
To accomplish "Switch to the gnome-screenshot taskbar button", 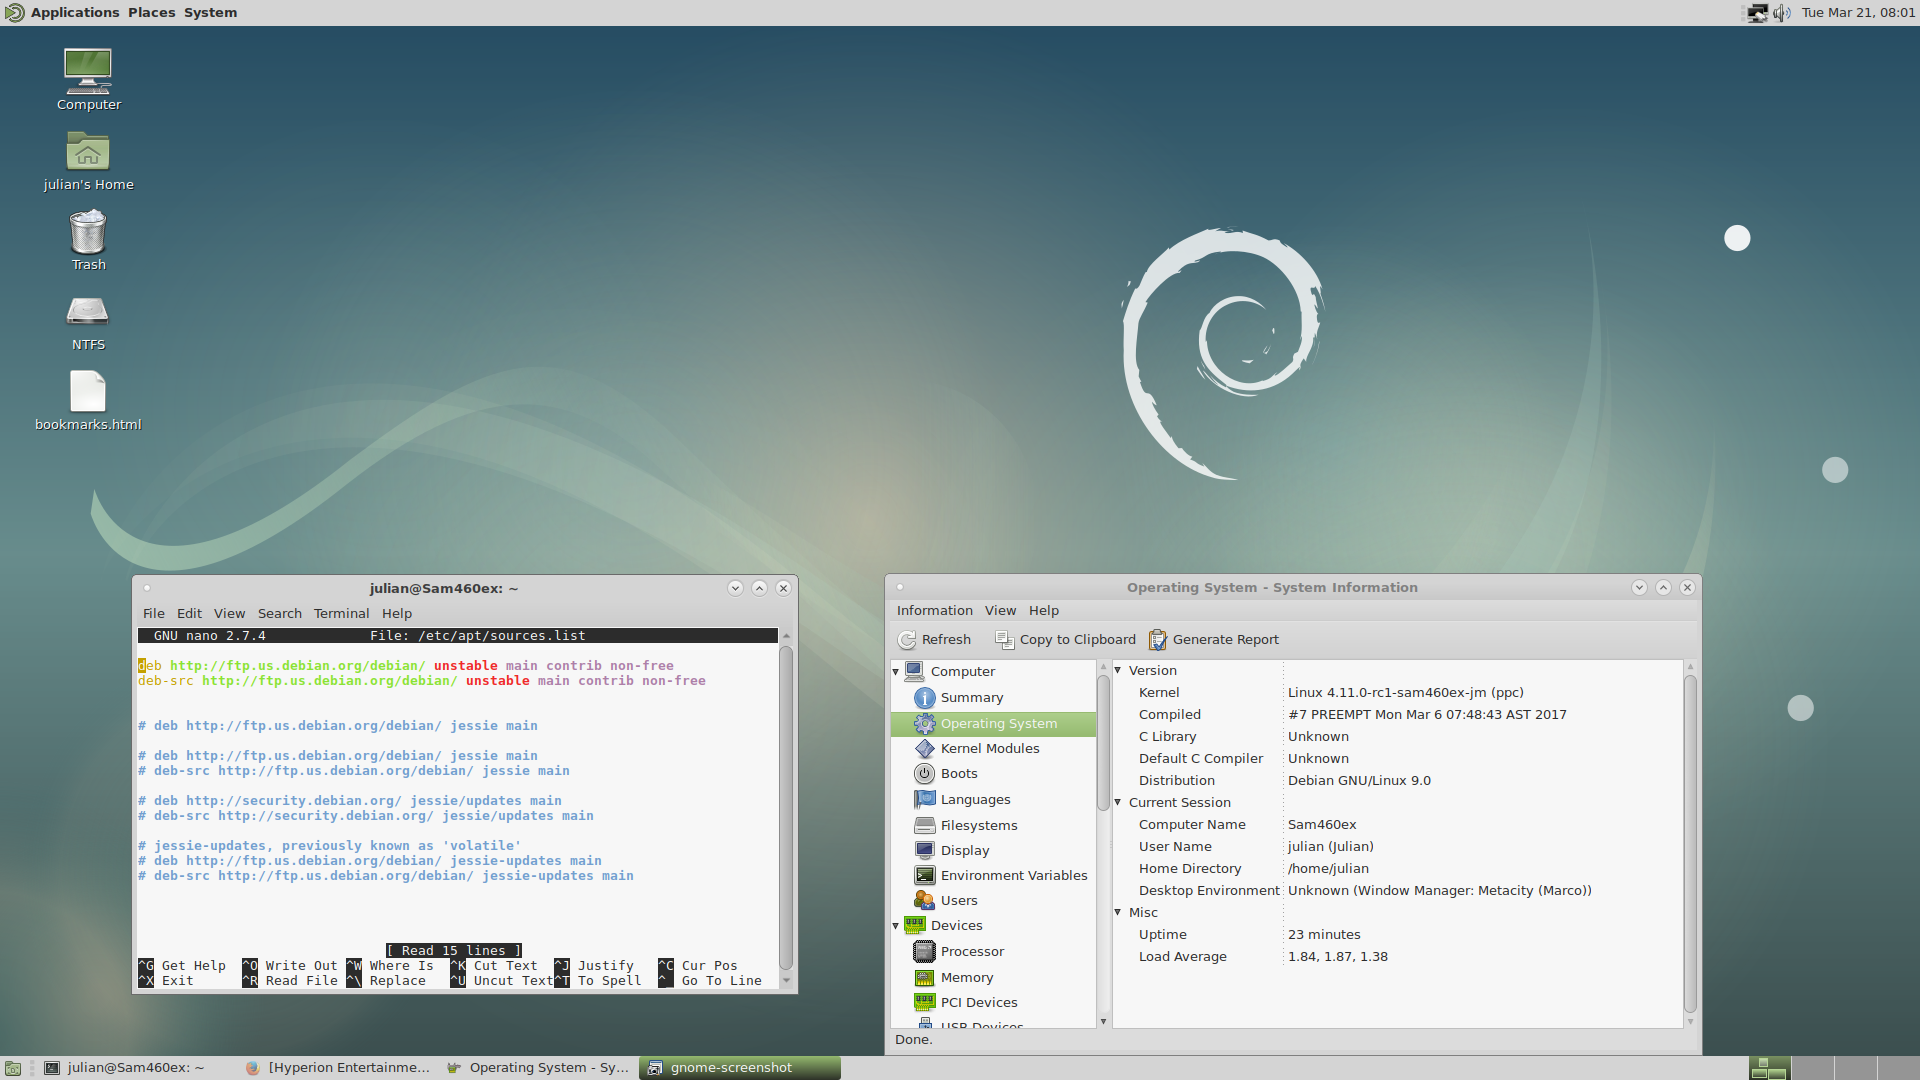I will click(x=740, y=1068).
